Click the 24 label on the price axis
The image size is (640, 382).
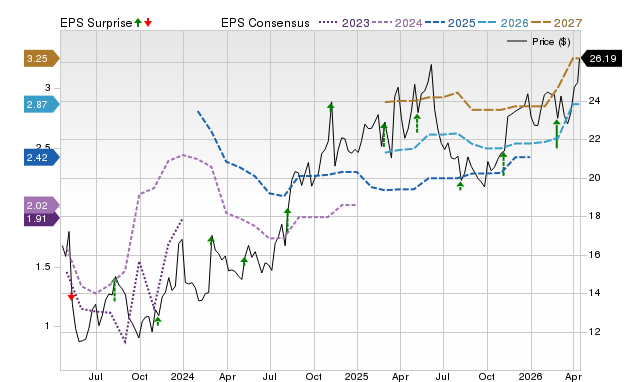[594, 101]
